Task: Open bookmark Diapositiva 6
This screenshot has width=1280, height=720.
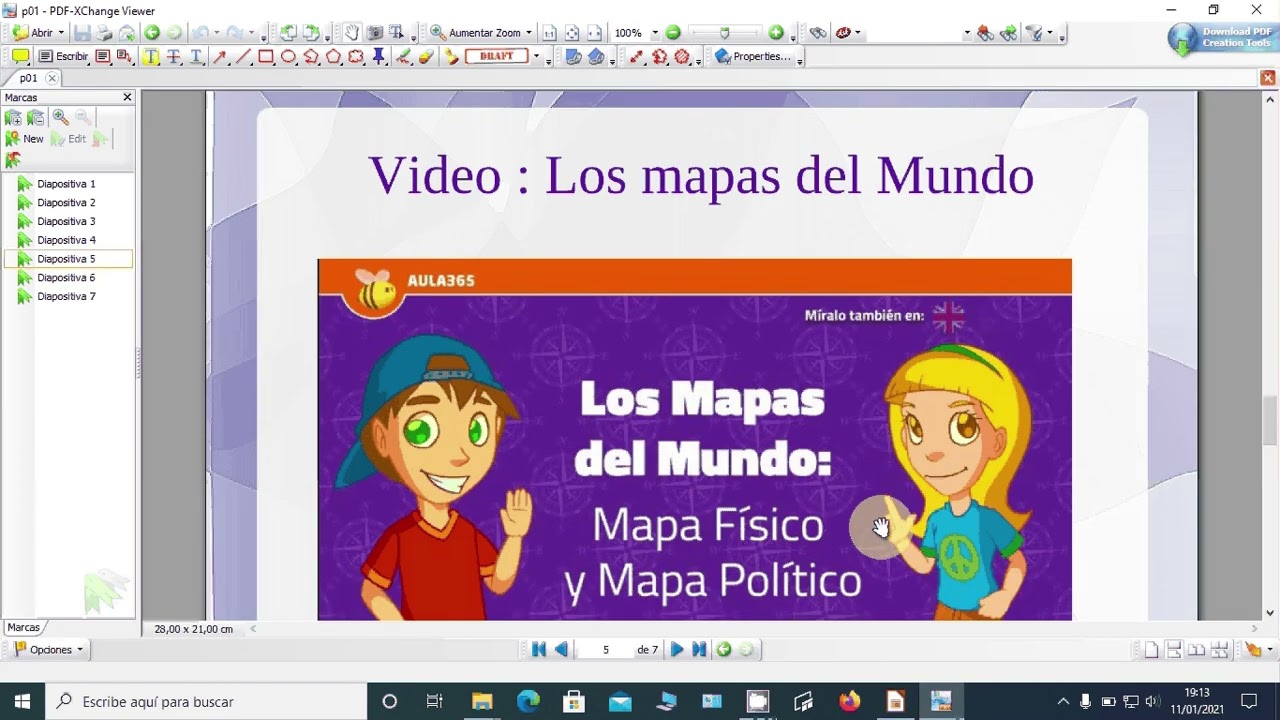Action: click(66, 278)
